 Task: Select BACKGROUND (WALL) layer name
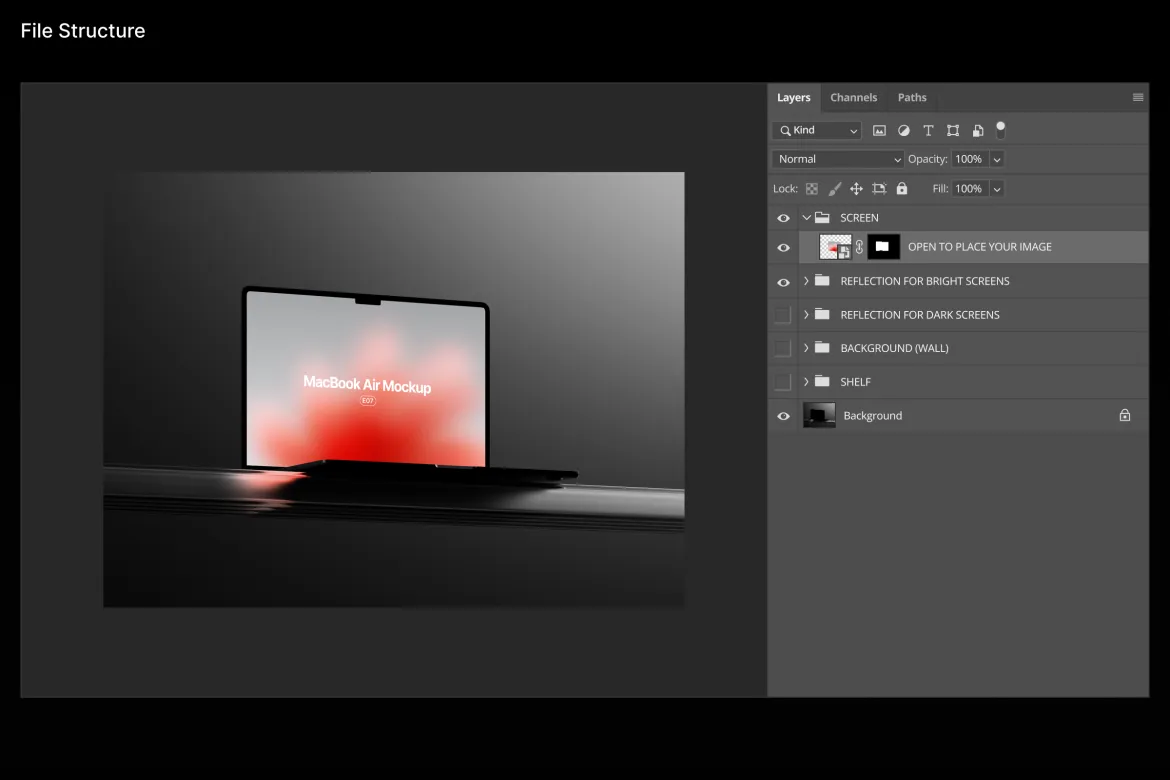click(x=895, y=348)
